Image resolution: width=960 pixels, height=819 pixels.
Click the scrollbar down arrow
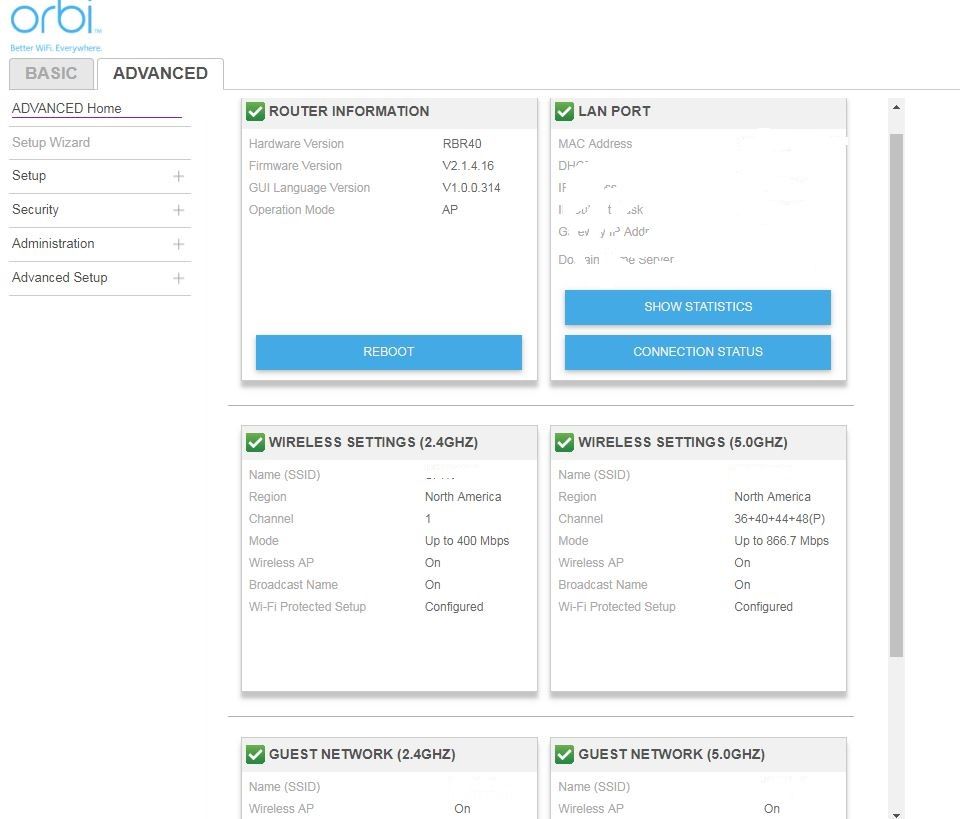click(x=896, y=813)
